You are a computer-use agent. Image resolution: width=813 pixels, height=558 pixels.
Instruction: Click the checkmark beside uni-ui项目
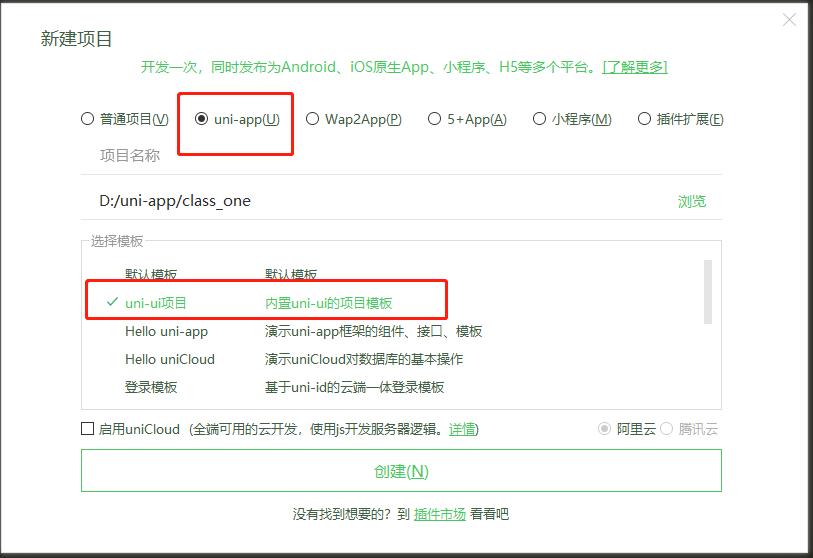click(x=112, y=302)
